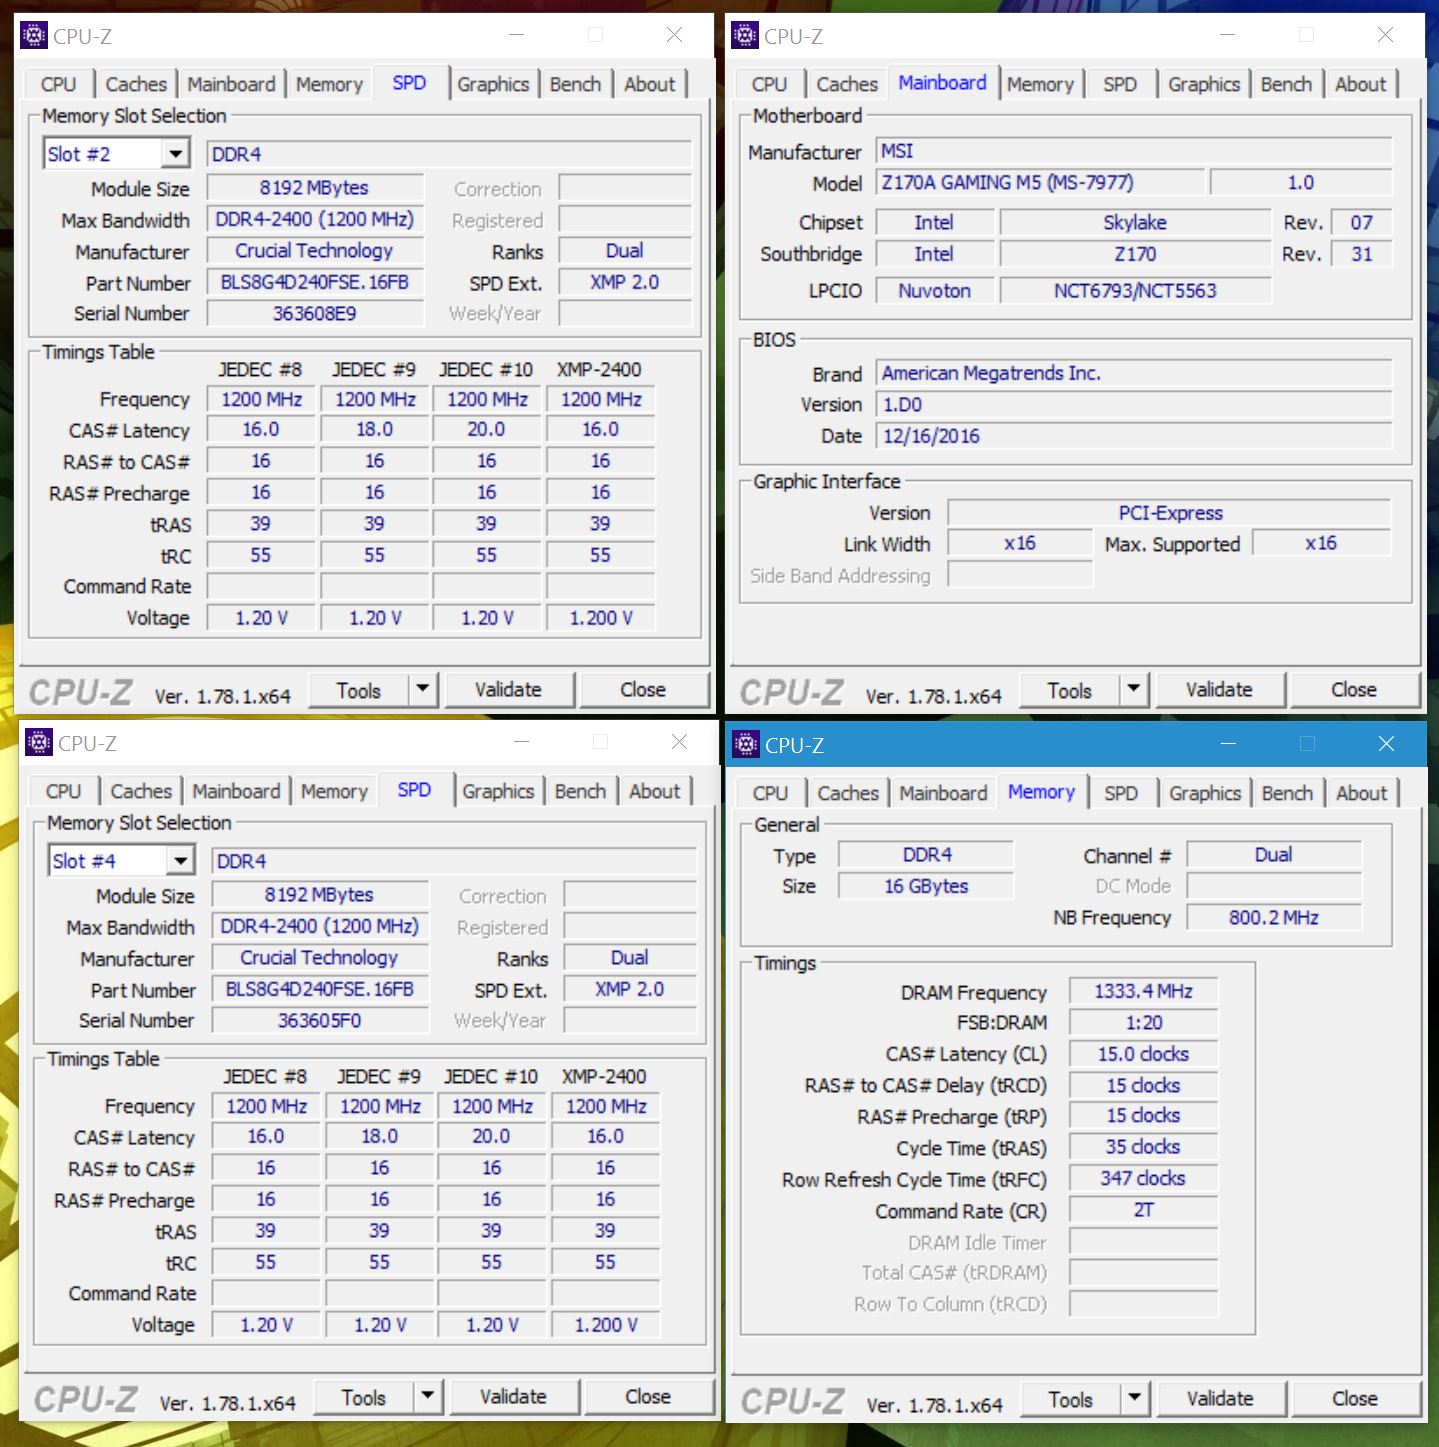Viewport: 1439px width, 1447px height.
Task: Click the PCI-Express version field
Action: [x=1170, y=513]
